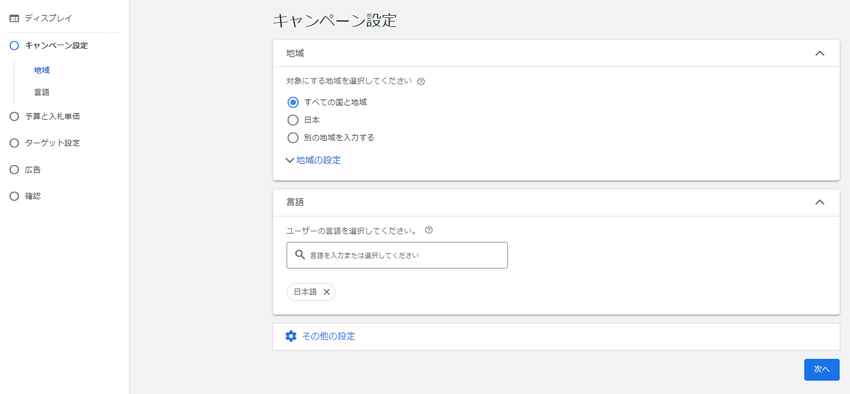
Task: Collapse the 言語 section with its chevron
Action: click(x=820, y=202)
